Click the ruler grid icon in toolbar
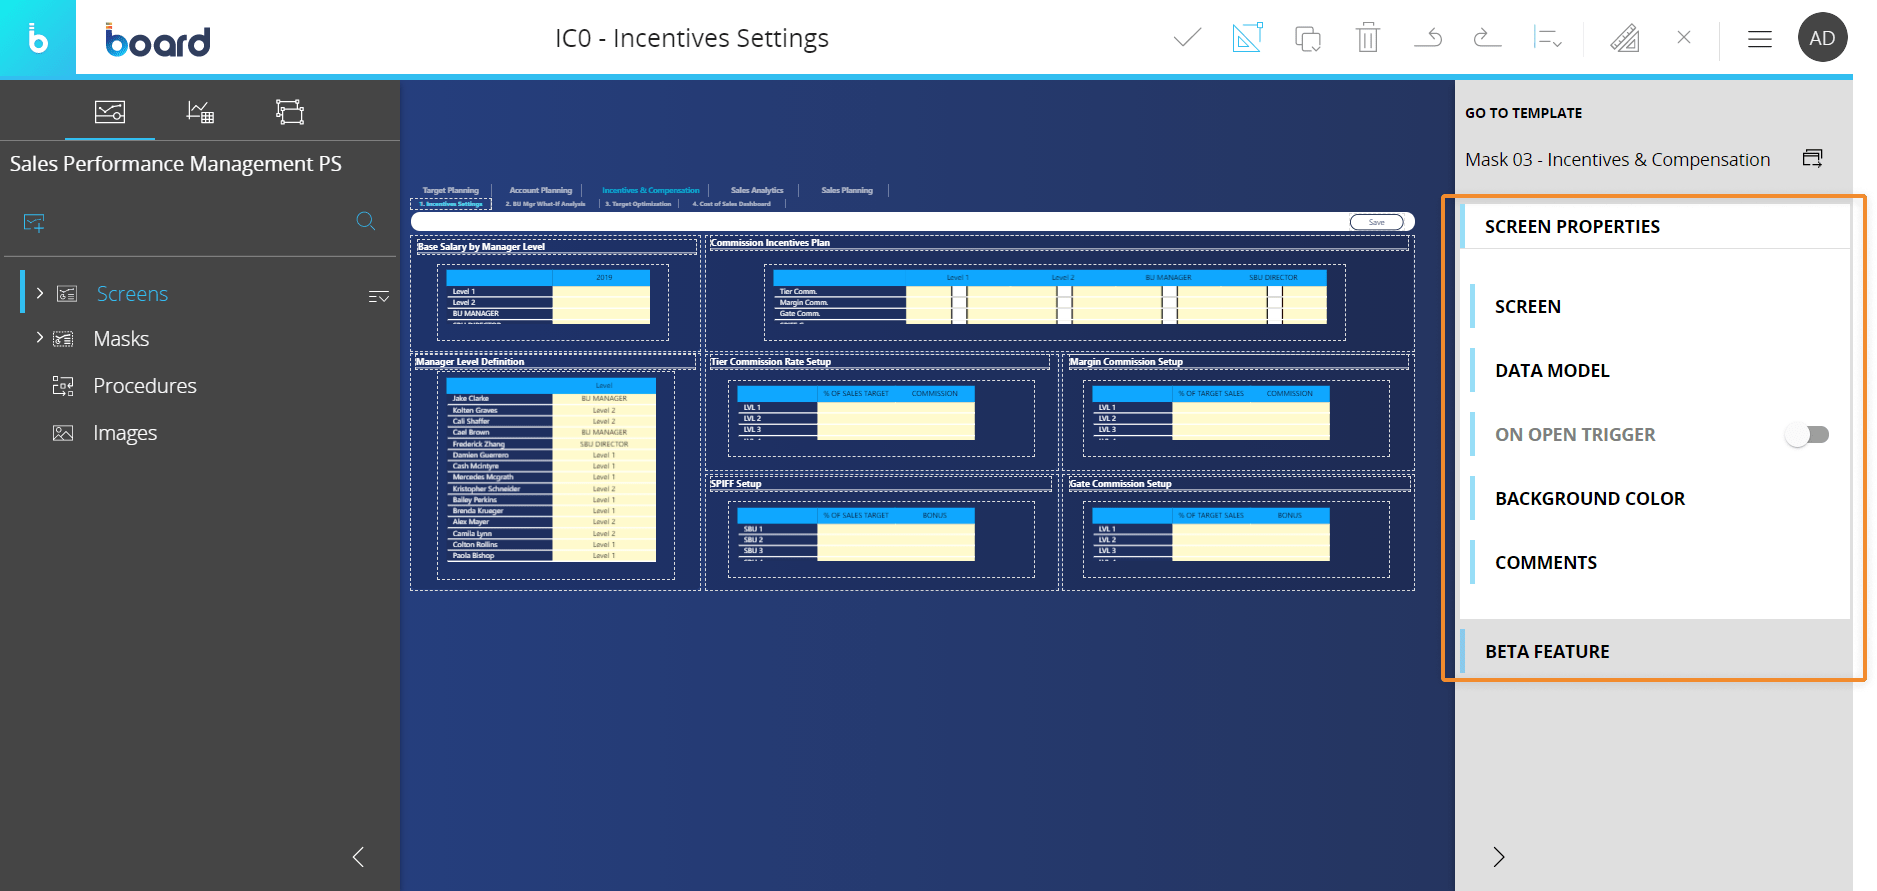The width and height of the screenshot is (1877, 891). point(1624,38)
